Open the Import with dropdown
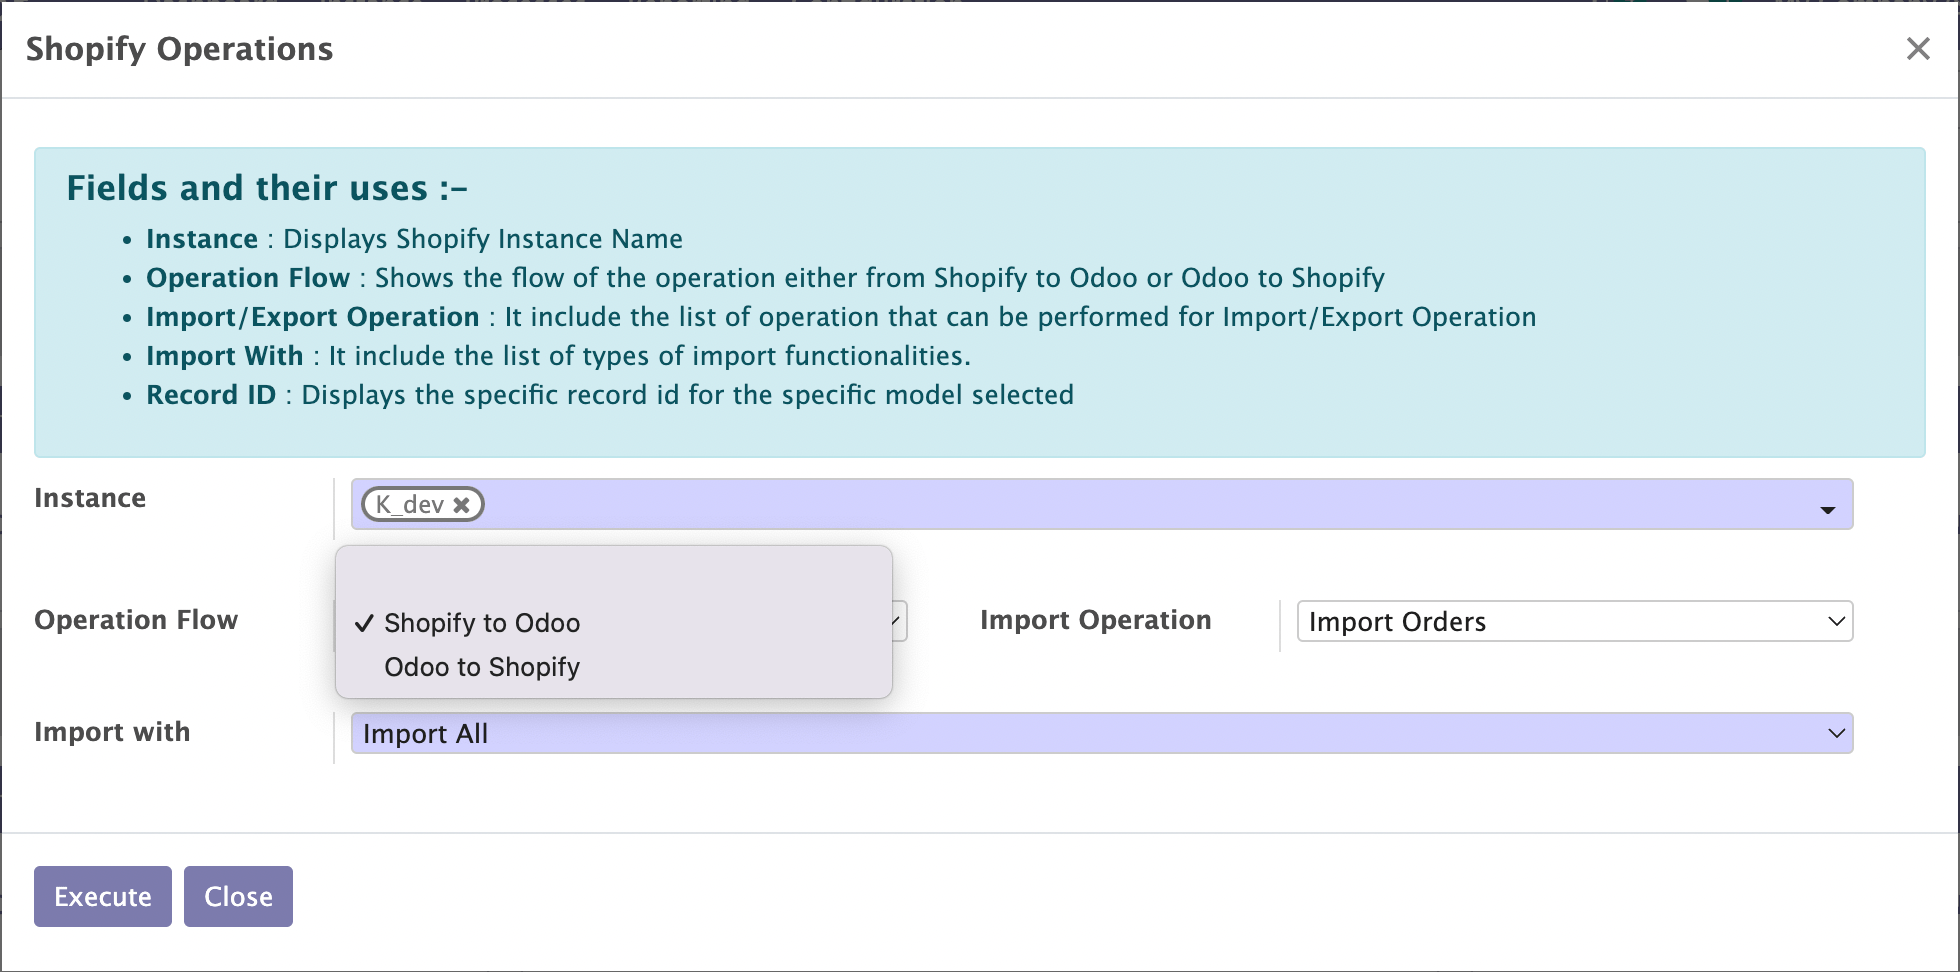The image size is (1960, 972). pos(1100,733)
